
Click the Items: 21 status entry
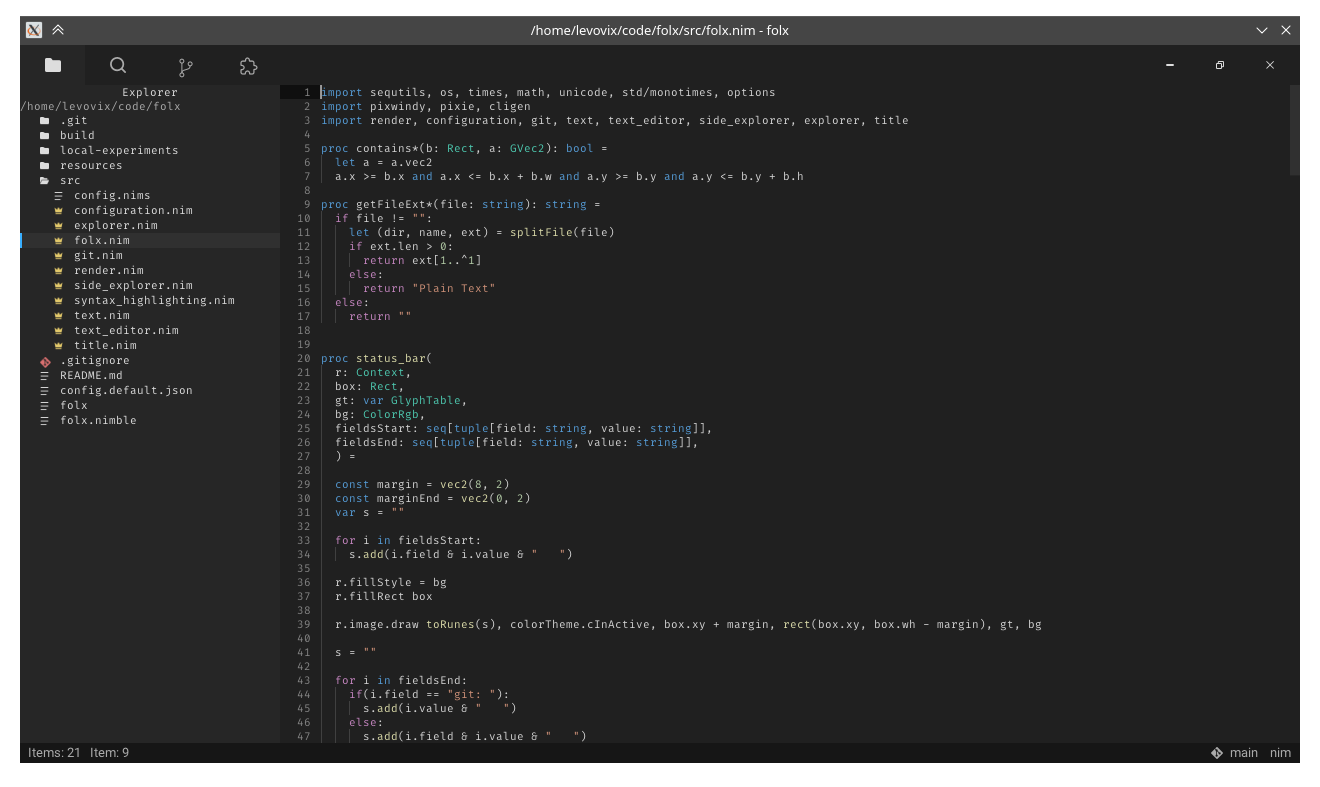[x=54, y=753]
